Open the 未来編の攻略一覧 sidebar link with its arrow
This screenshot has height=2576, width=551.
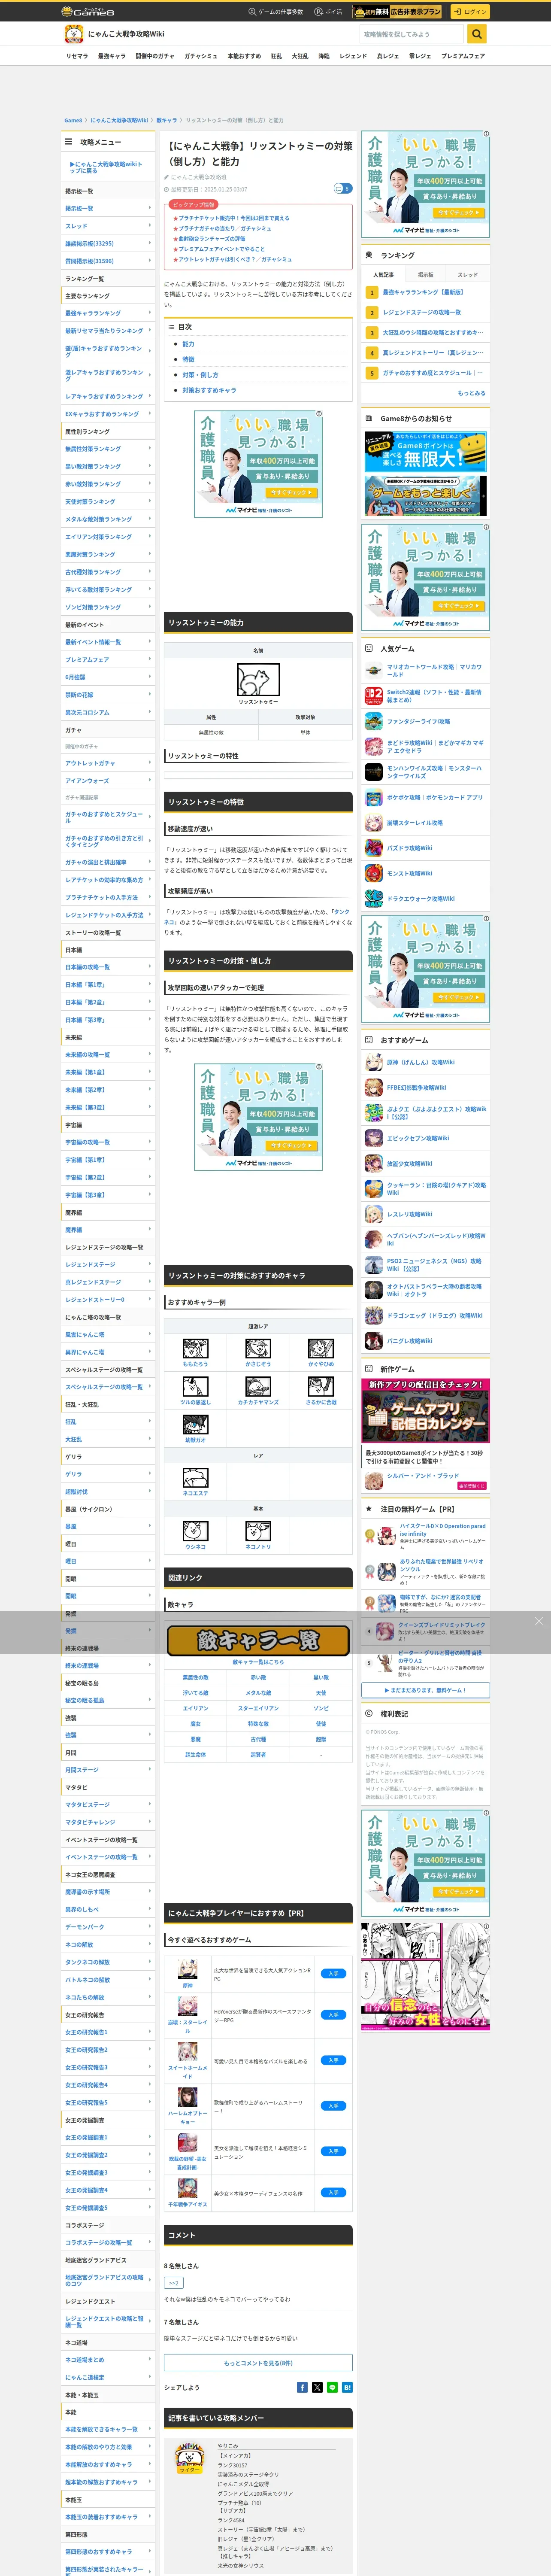pos(108,1054)
